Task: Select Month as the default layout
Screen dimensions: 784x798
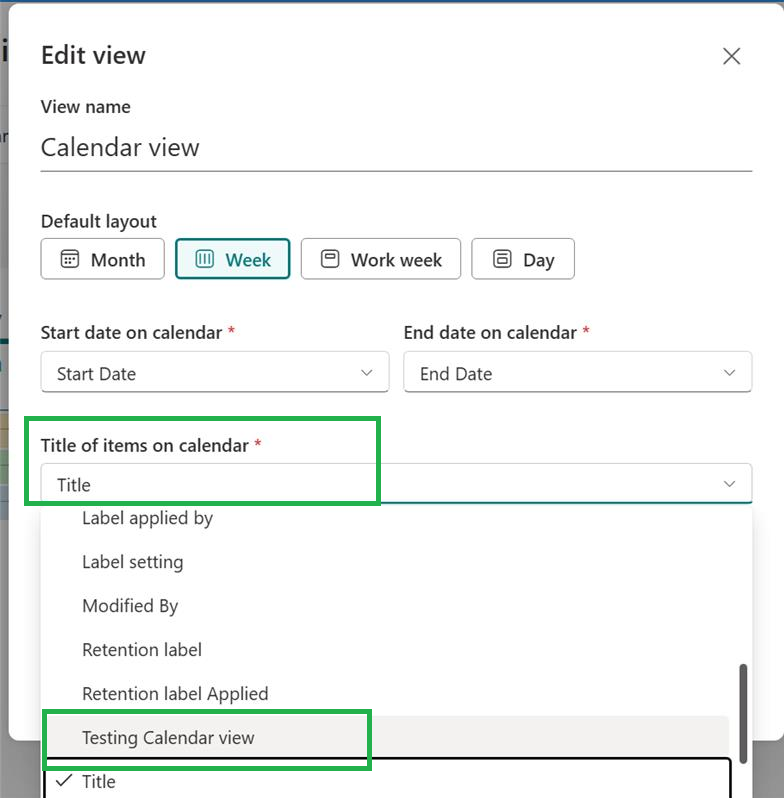Action: 102,259
